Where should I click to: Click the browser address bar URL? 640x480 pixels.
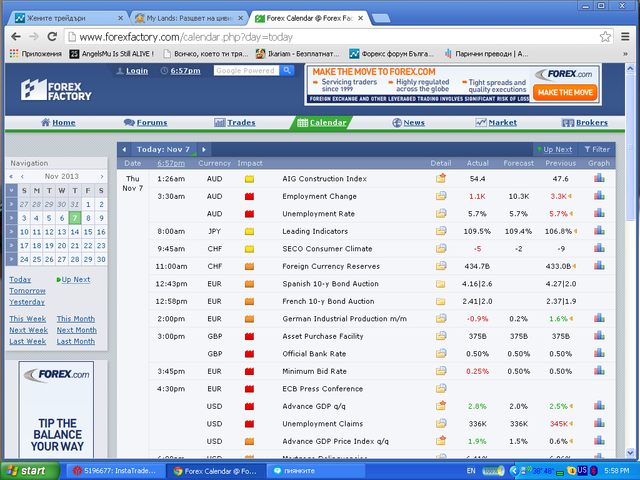(x=186, y=37)
